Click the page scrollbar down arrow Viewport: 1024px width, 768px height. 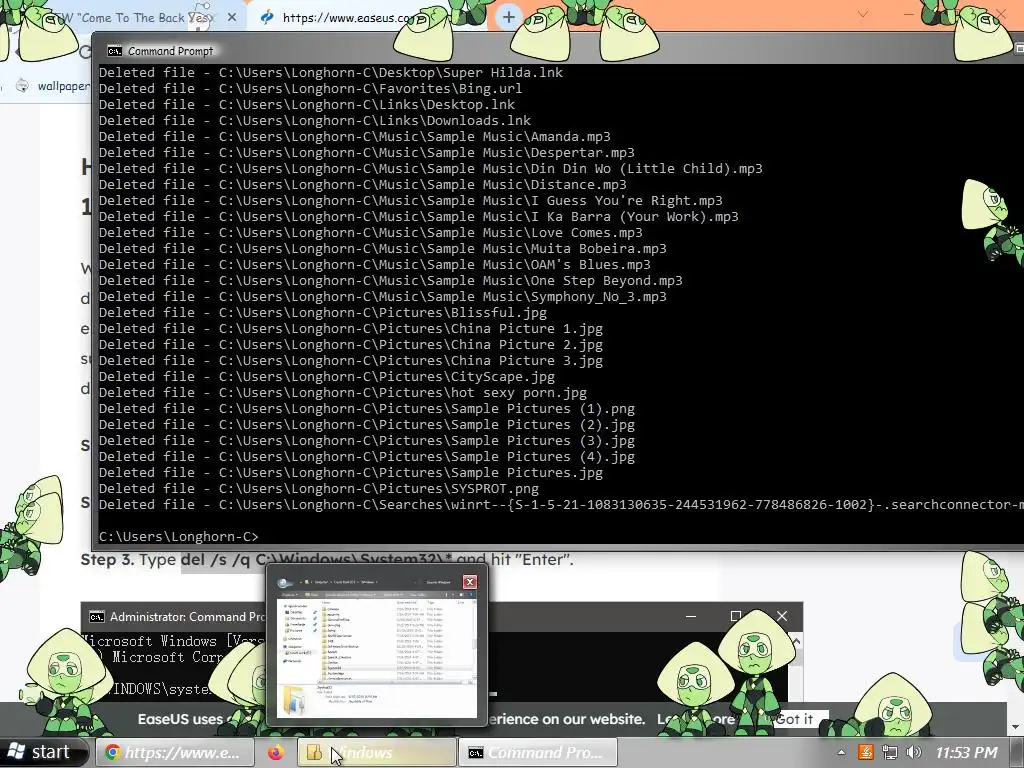(x=1016, y=727)
